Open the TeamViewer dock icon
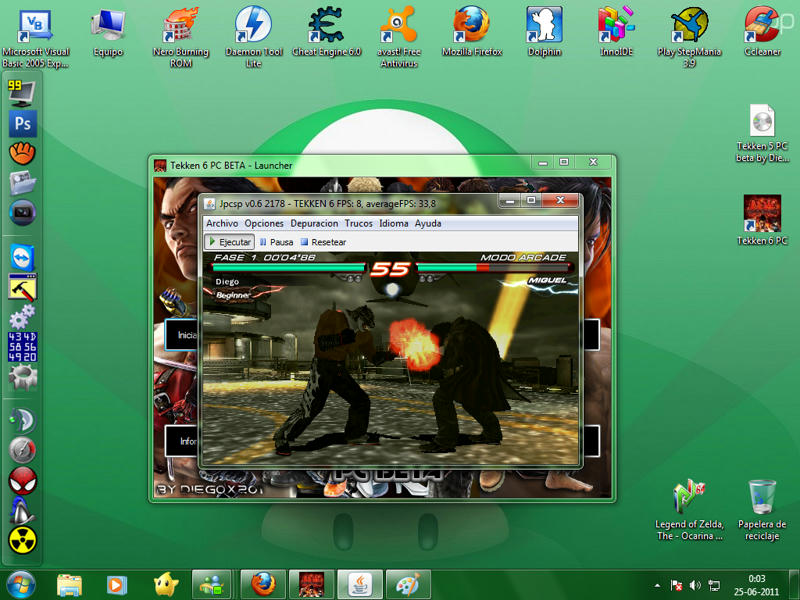This screenshot has width=800, height=600. [22, 258]
